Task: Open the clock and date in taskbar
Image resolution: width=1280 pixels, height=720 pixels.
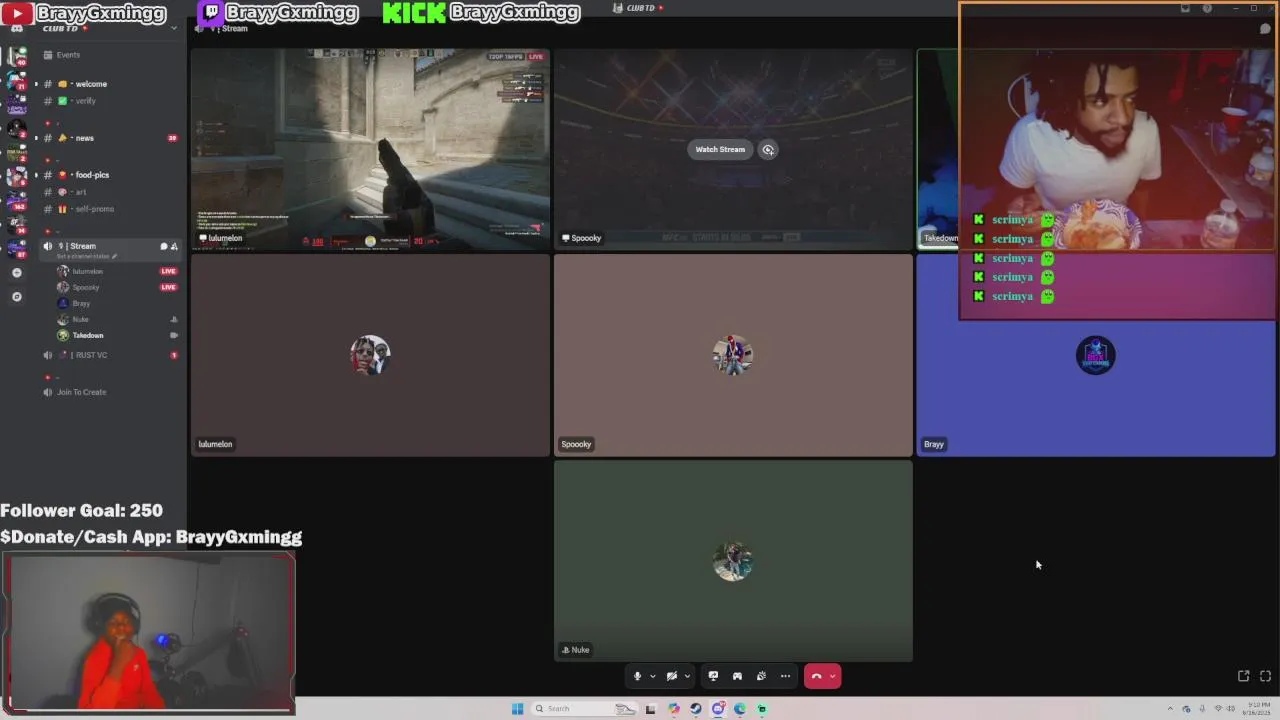Action: 1255,708
